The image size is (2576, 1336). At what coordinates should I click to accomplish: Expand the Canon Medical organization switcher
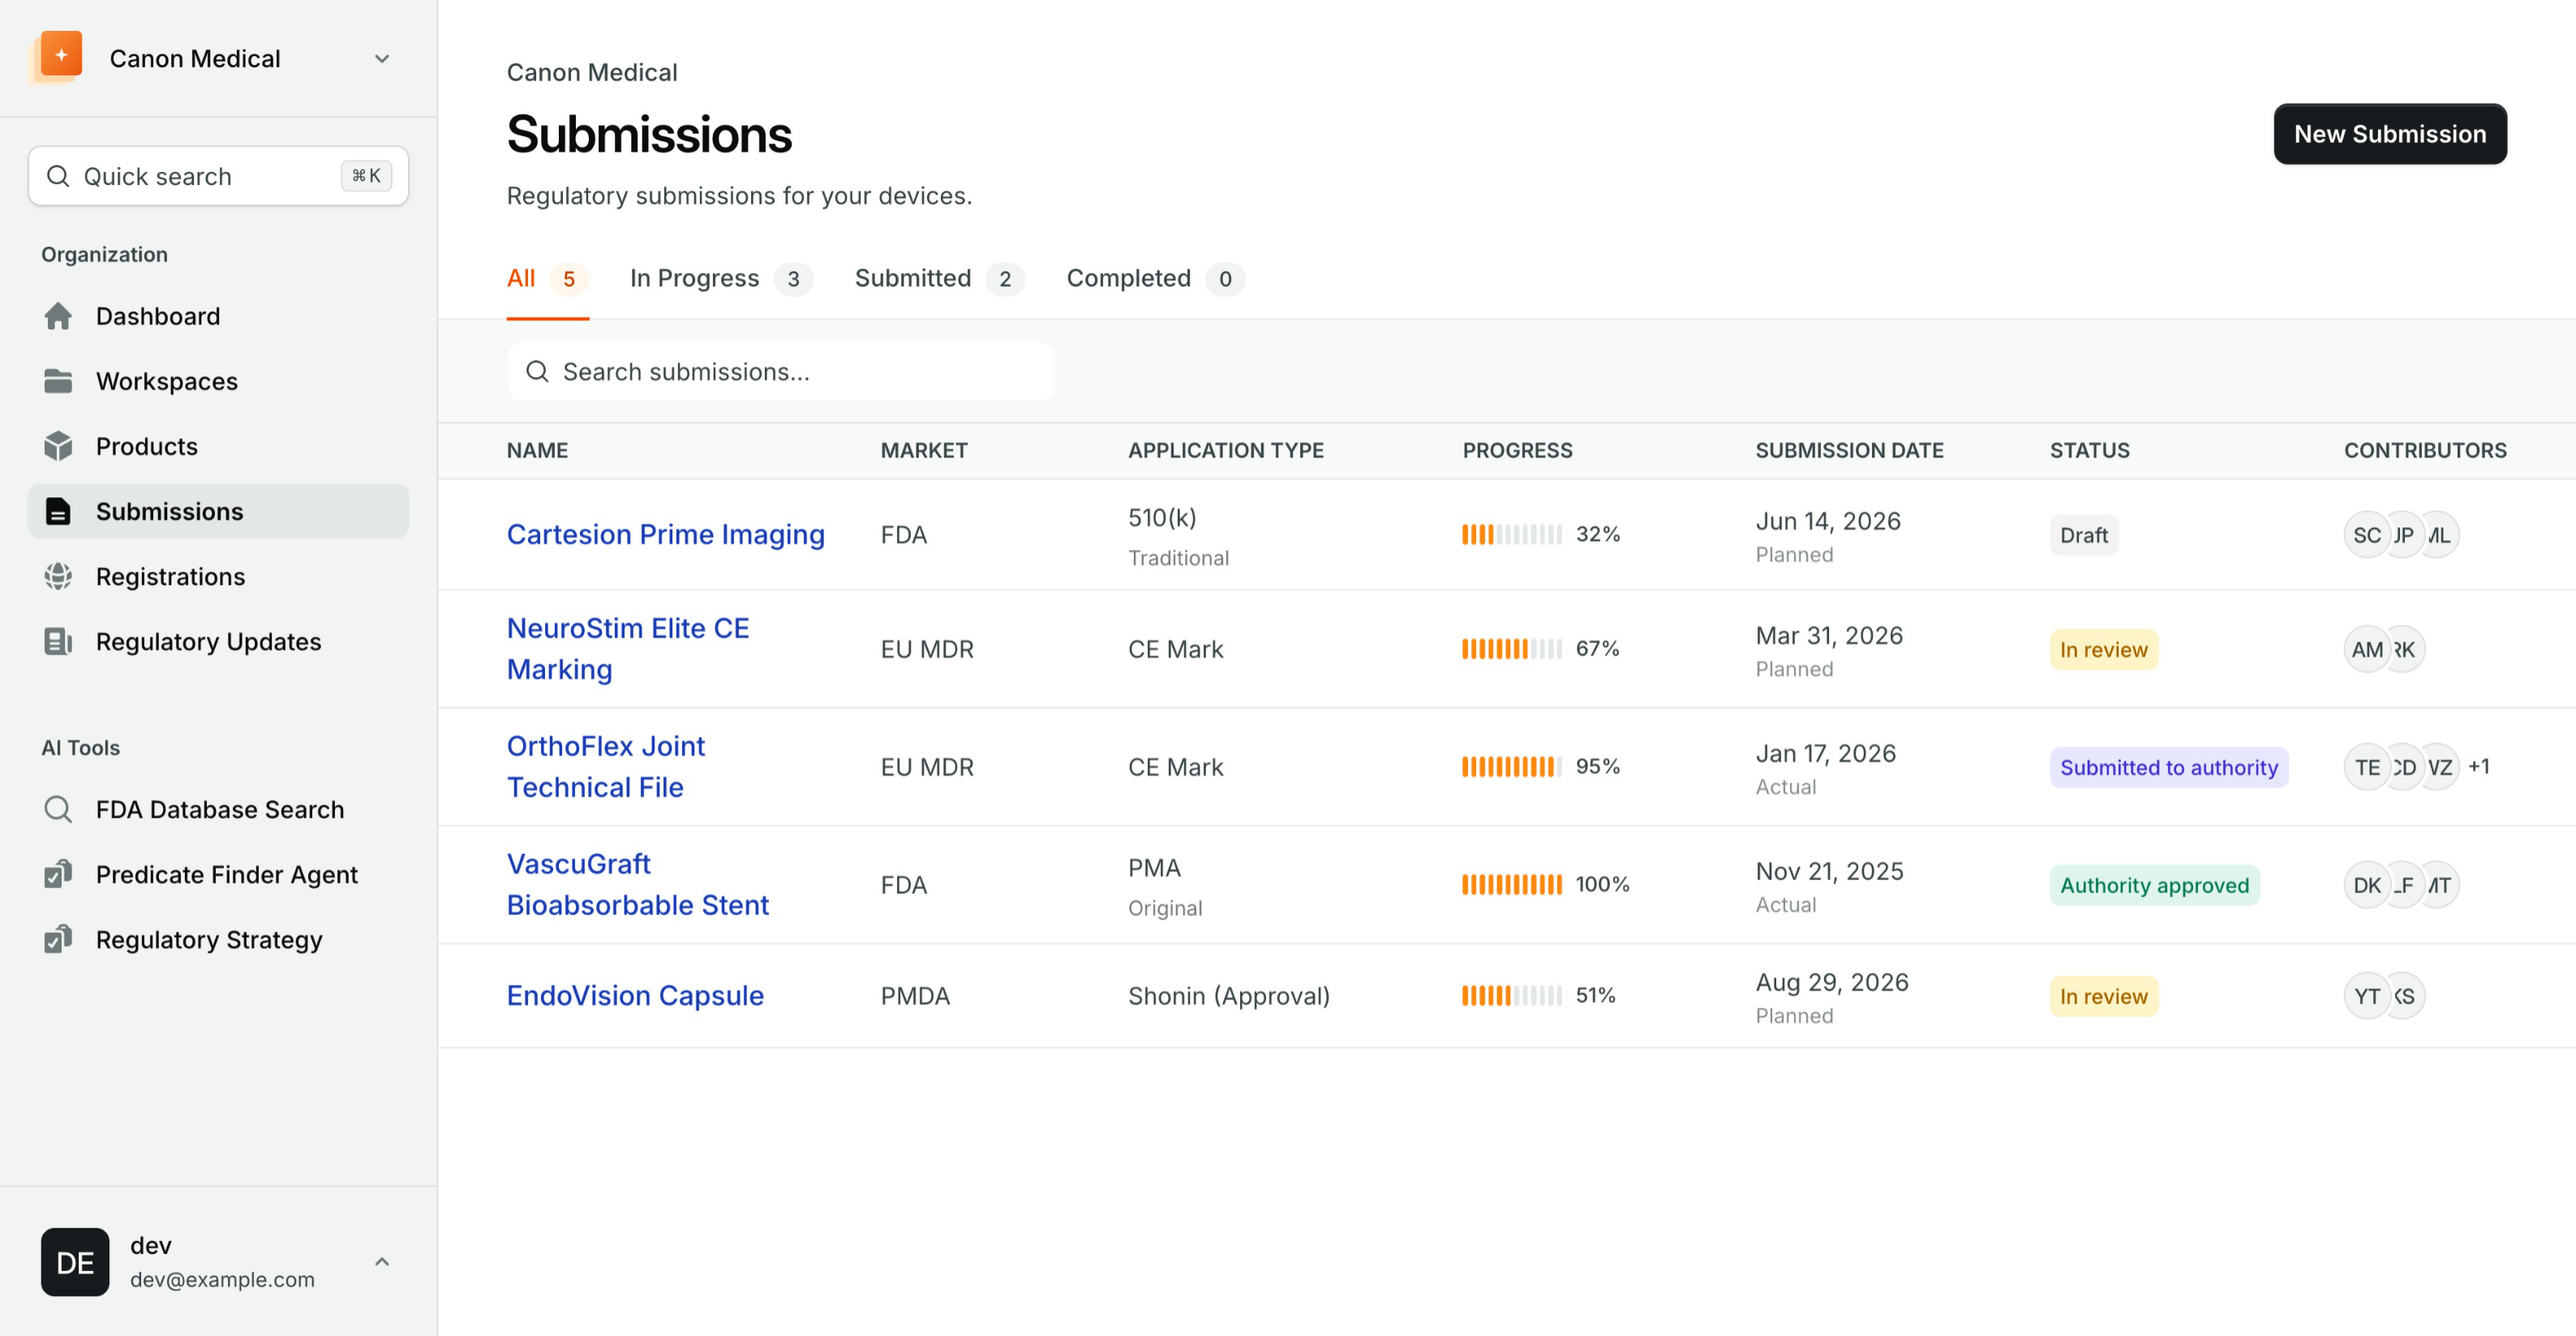tap(381, 59)
